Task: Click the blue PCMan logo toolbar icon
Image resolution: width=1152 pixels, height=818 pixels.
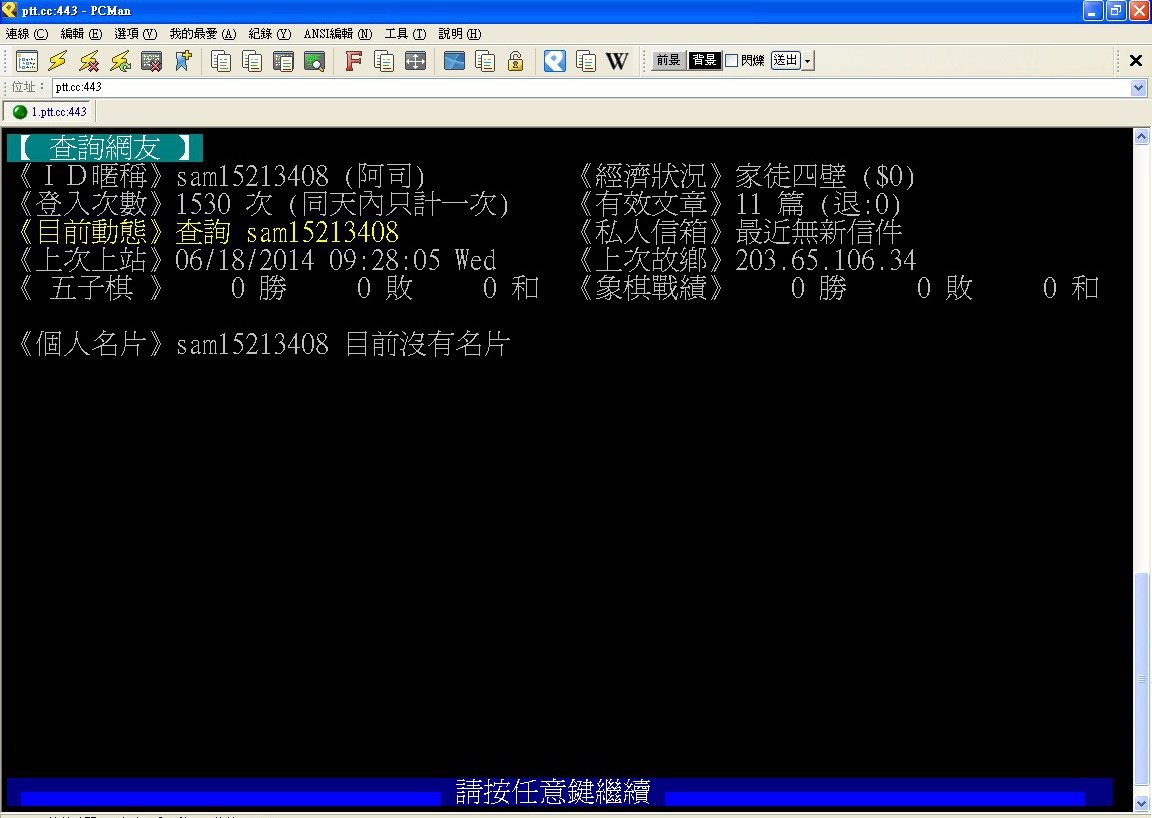Action: click(x=555, y=61)
